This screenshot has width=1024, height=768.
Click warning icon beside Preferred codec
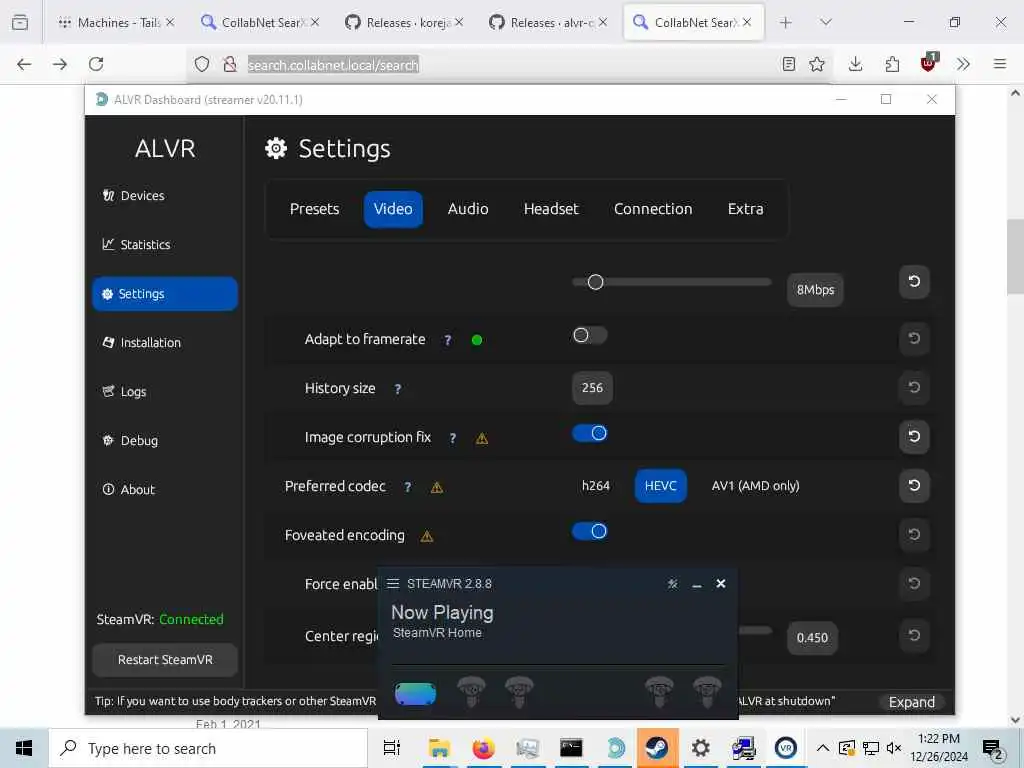(437, 487)
